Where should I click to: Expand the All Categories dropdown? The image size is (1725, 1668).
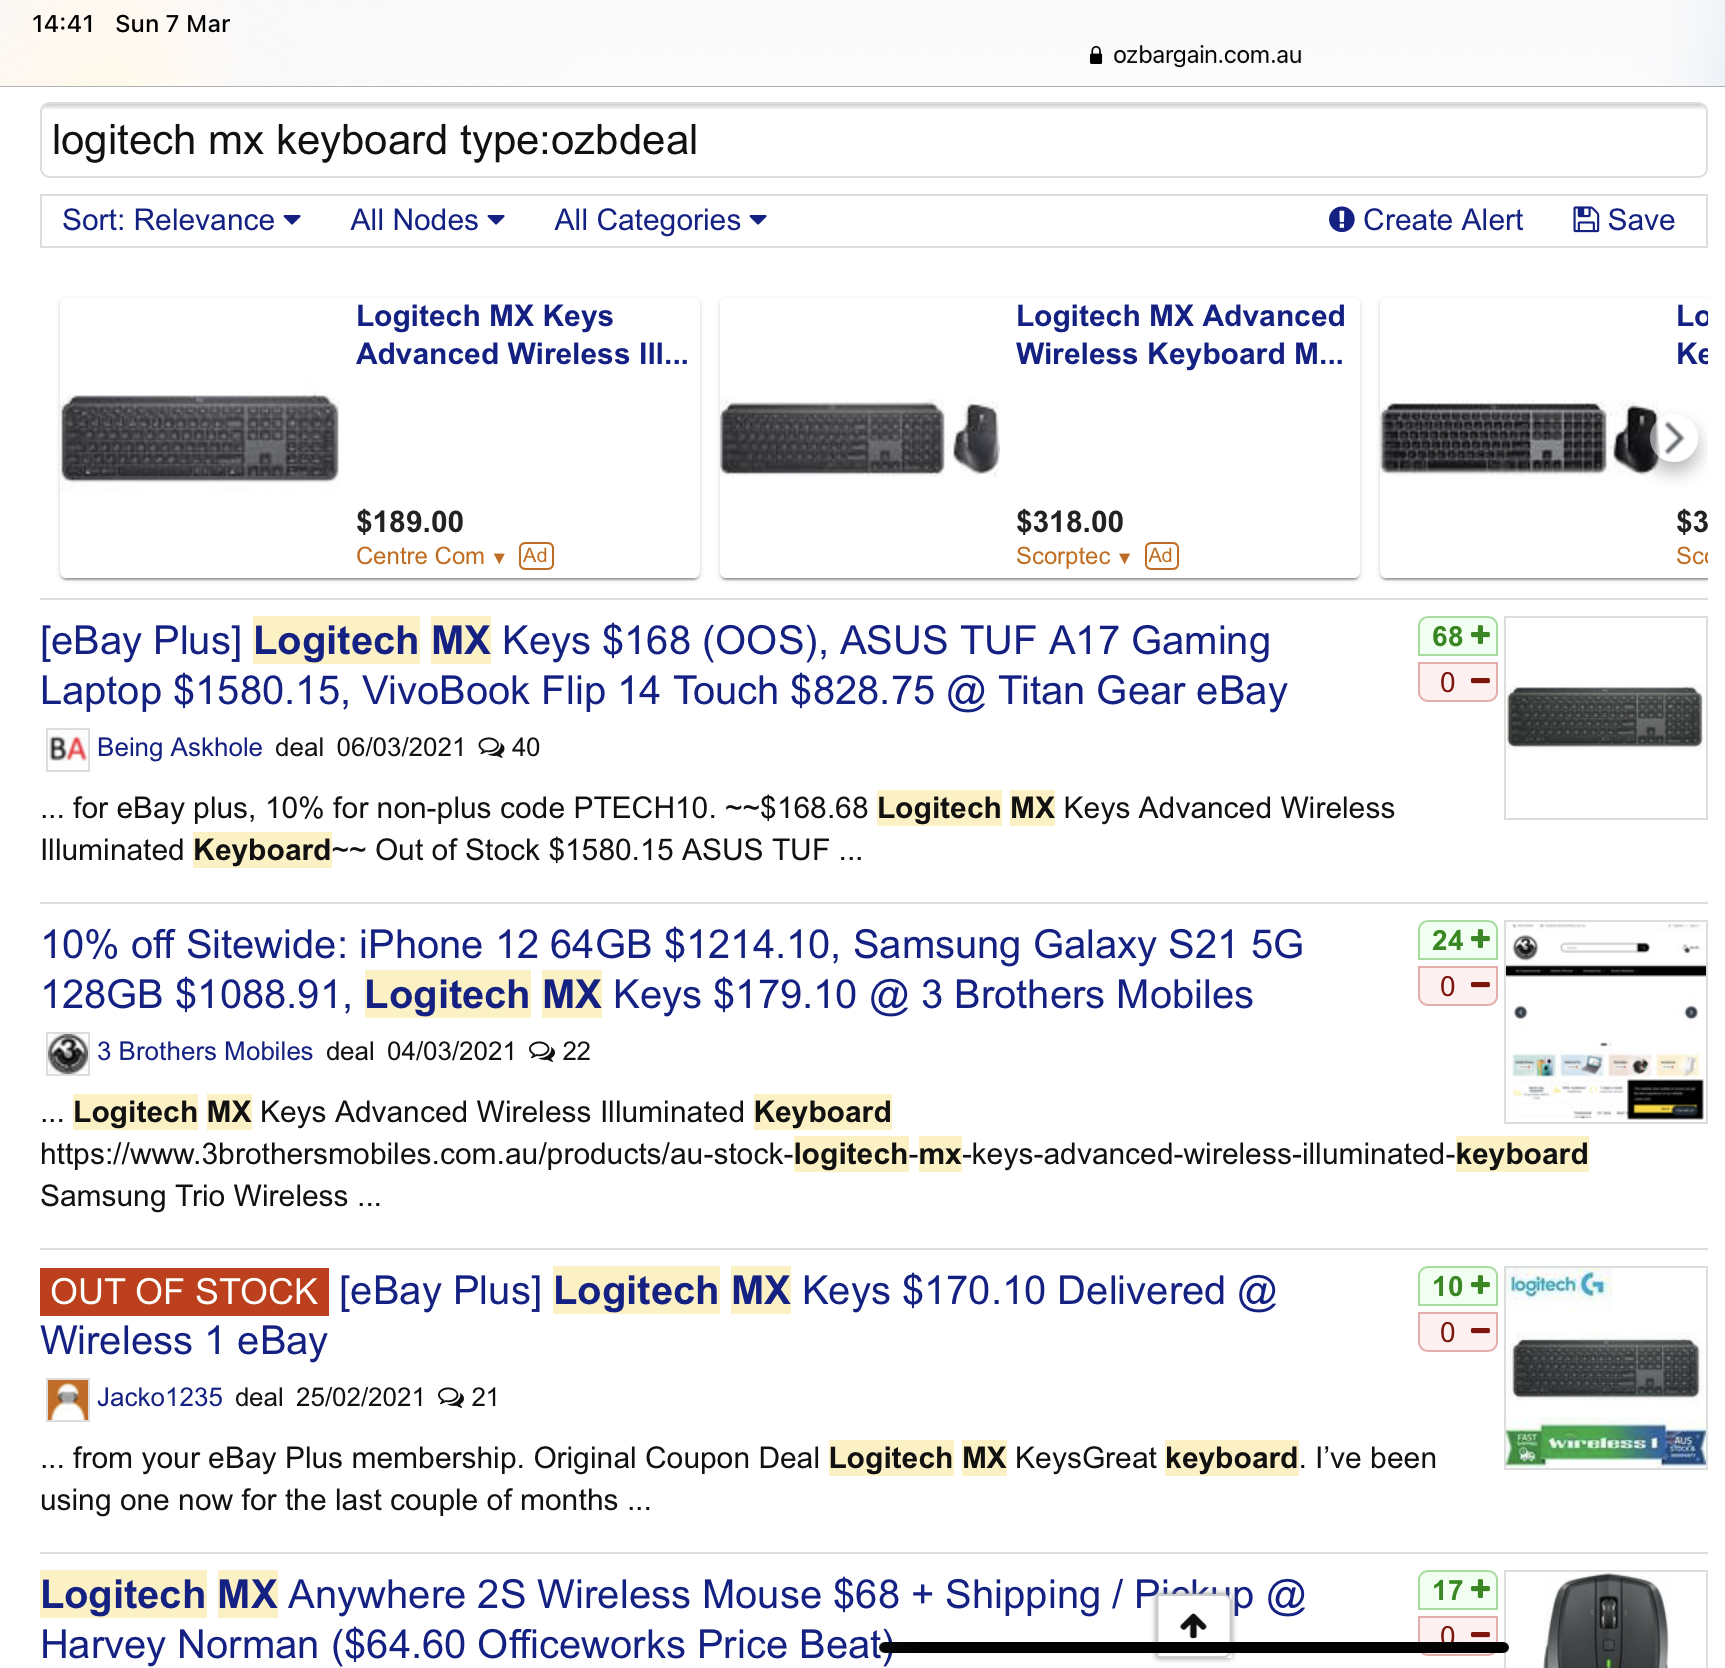660,220
